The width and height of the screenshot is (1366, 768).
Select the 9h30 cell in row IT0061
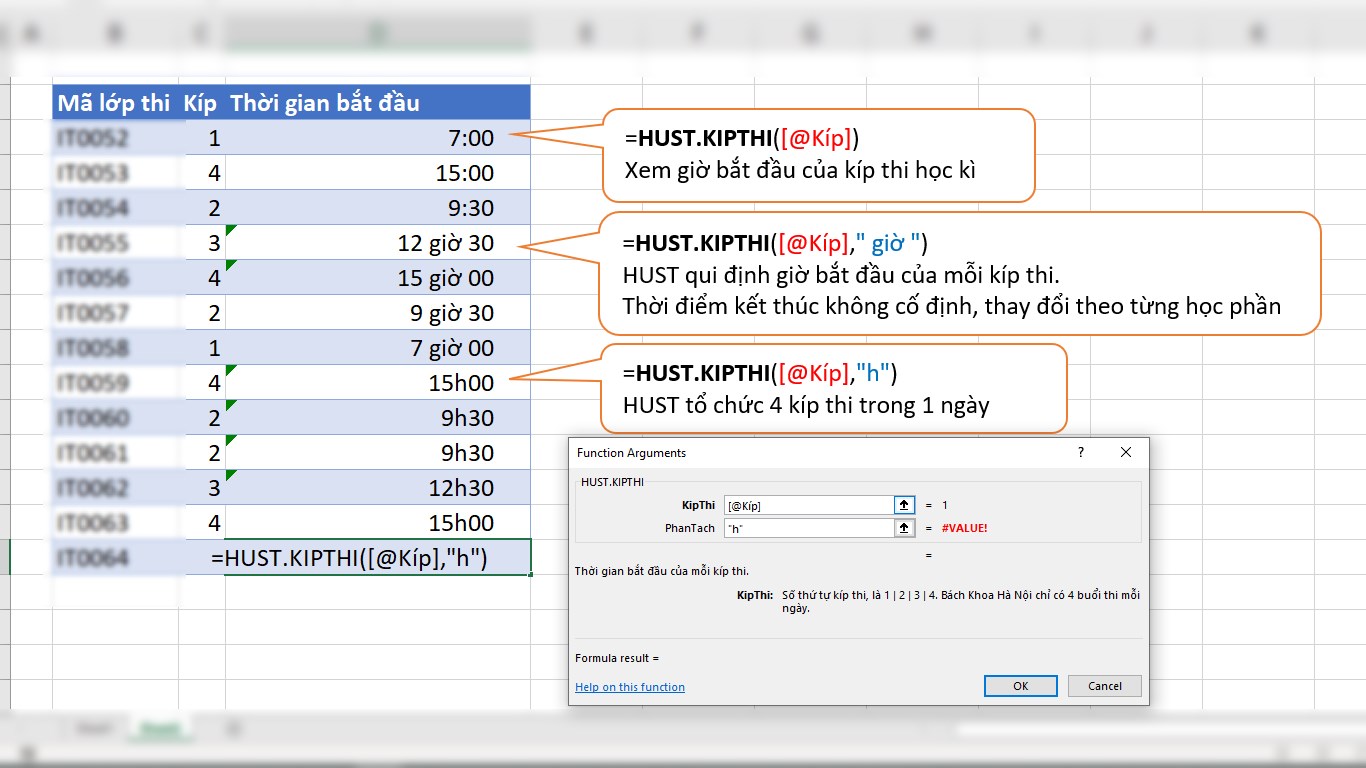(378, 453)
